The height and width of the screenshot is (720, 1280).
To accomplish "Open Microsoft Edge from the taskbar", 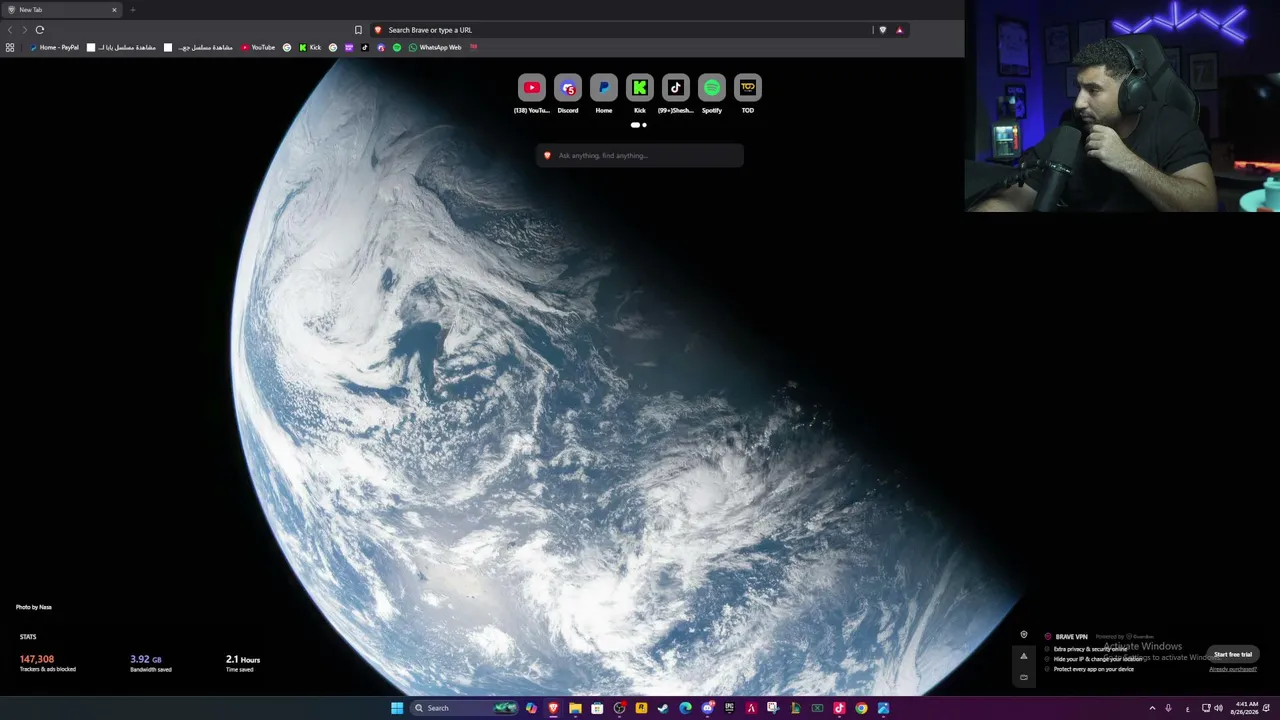I will pos(685,708).
